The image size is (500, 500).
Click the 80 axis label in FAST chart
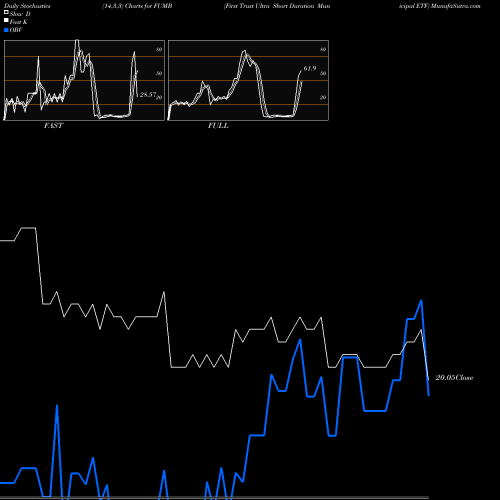[x=159, y=49]
